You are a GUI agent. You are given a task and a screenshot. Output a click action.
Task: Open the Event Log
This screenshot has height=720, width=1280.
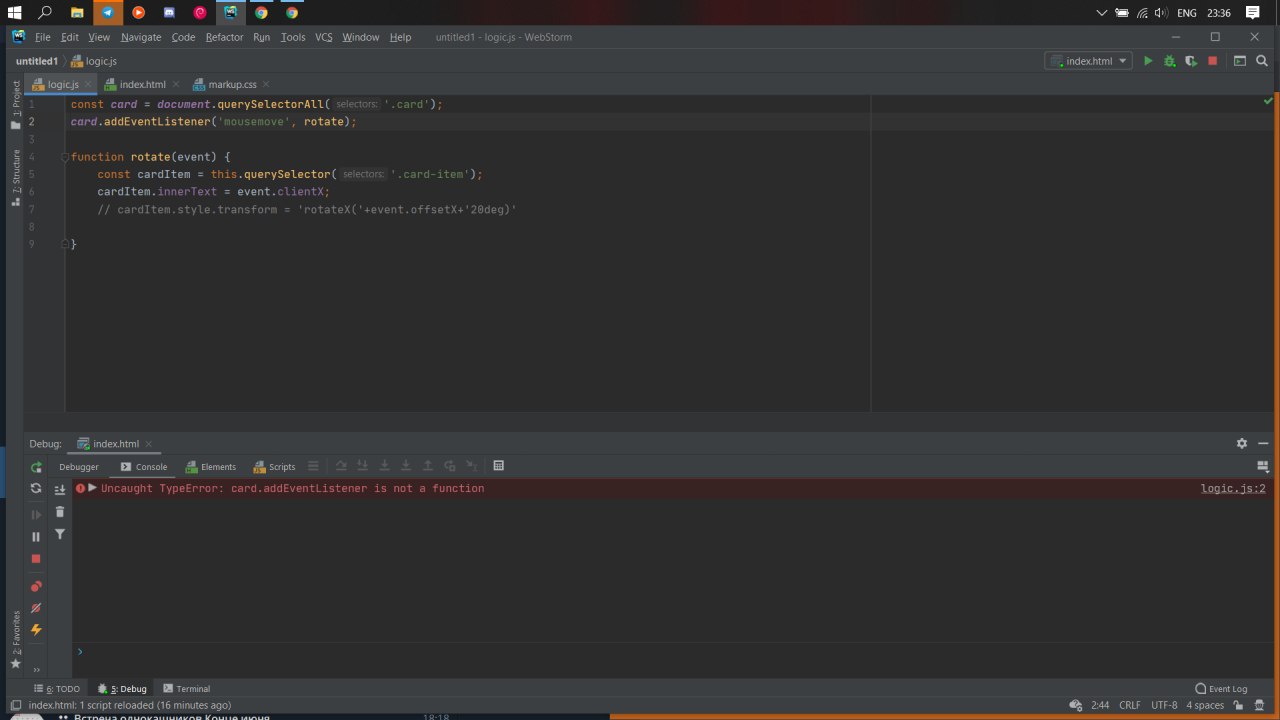1221,689
